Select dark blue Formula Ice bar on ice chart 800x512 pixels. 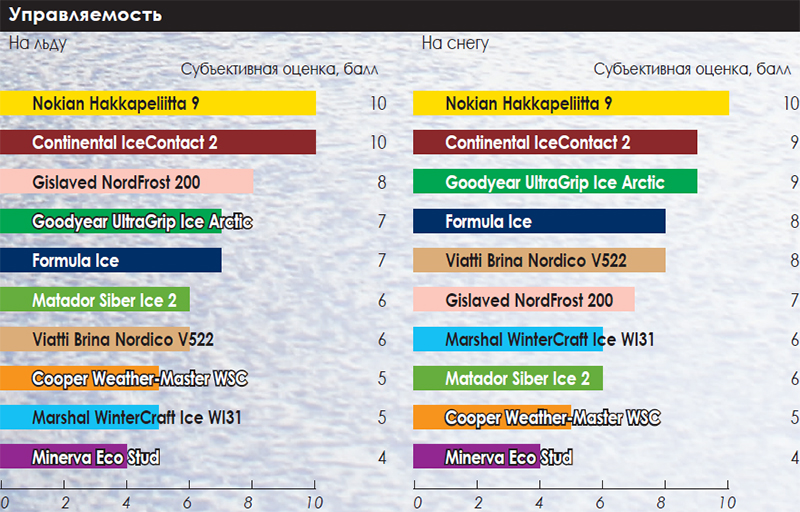(x=110, y=260)
